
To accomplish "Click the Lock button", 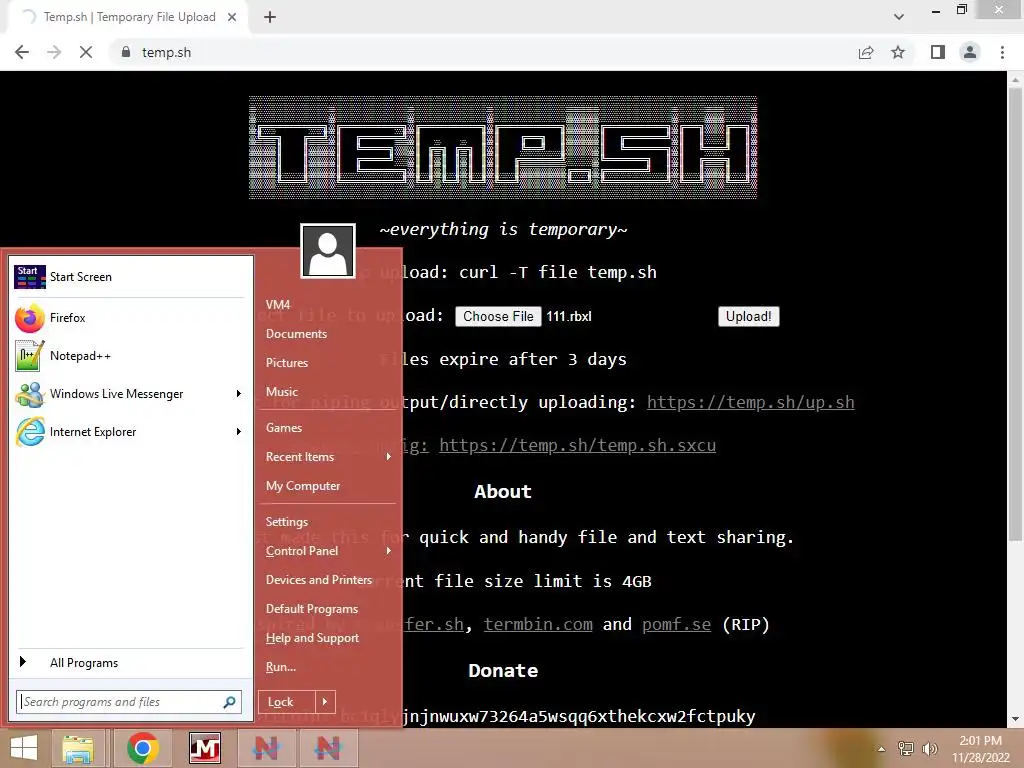I will click(287, 702).
